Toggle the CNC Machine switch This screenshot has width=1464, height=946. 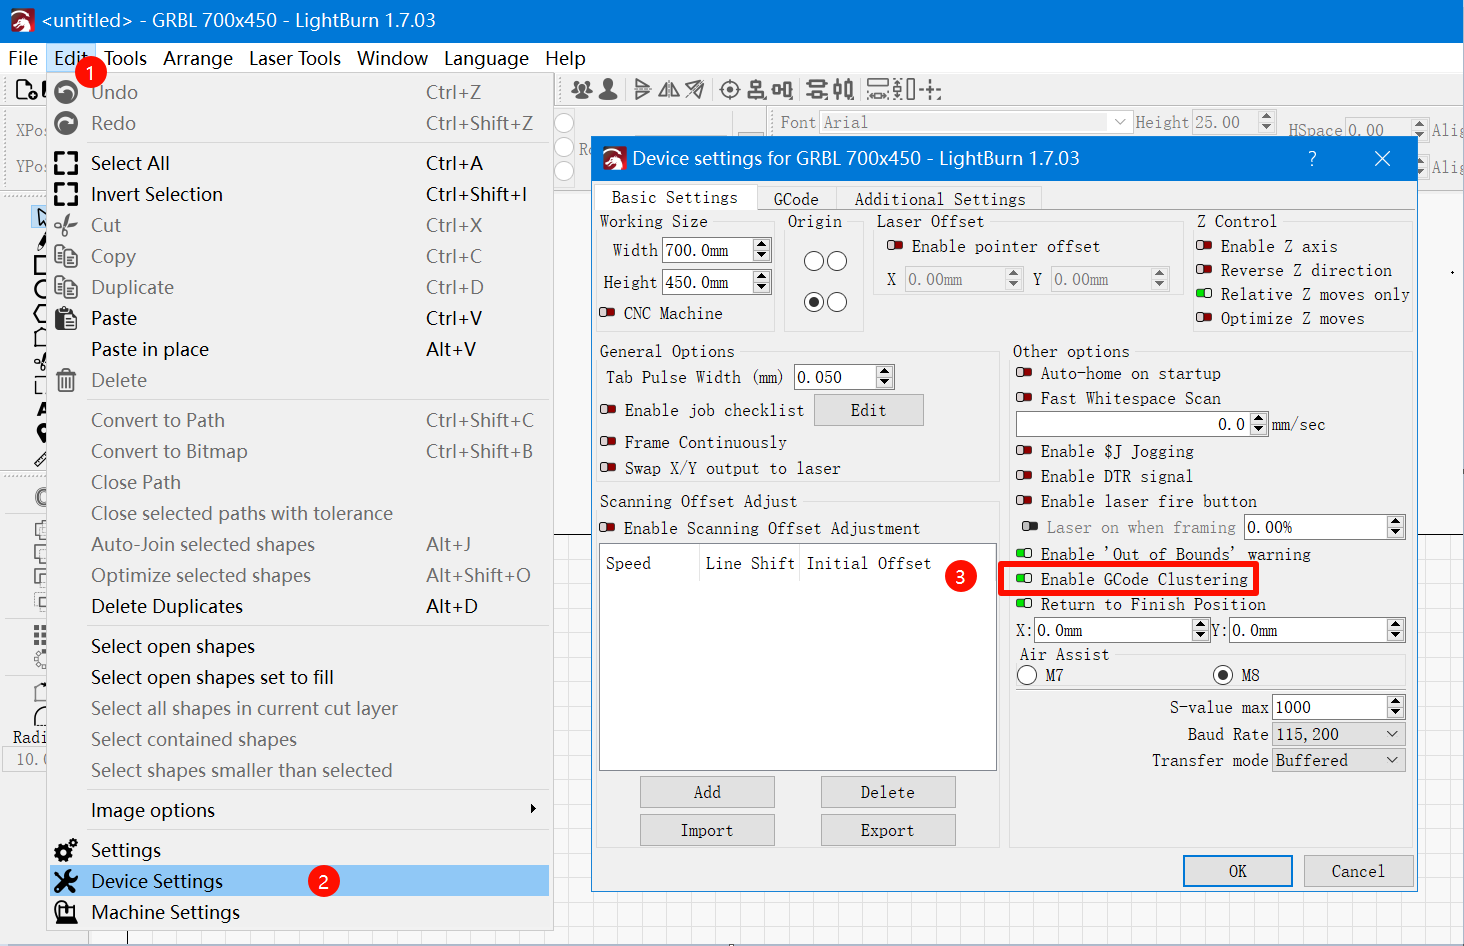(x=607, y=313)
